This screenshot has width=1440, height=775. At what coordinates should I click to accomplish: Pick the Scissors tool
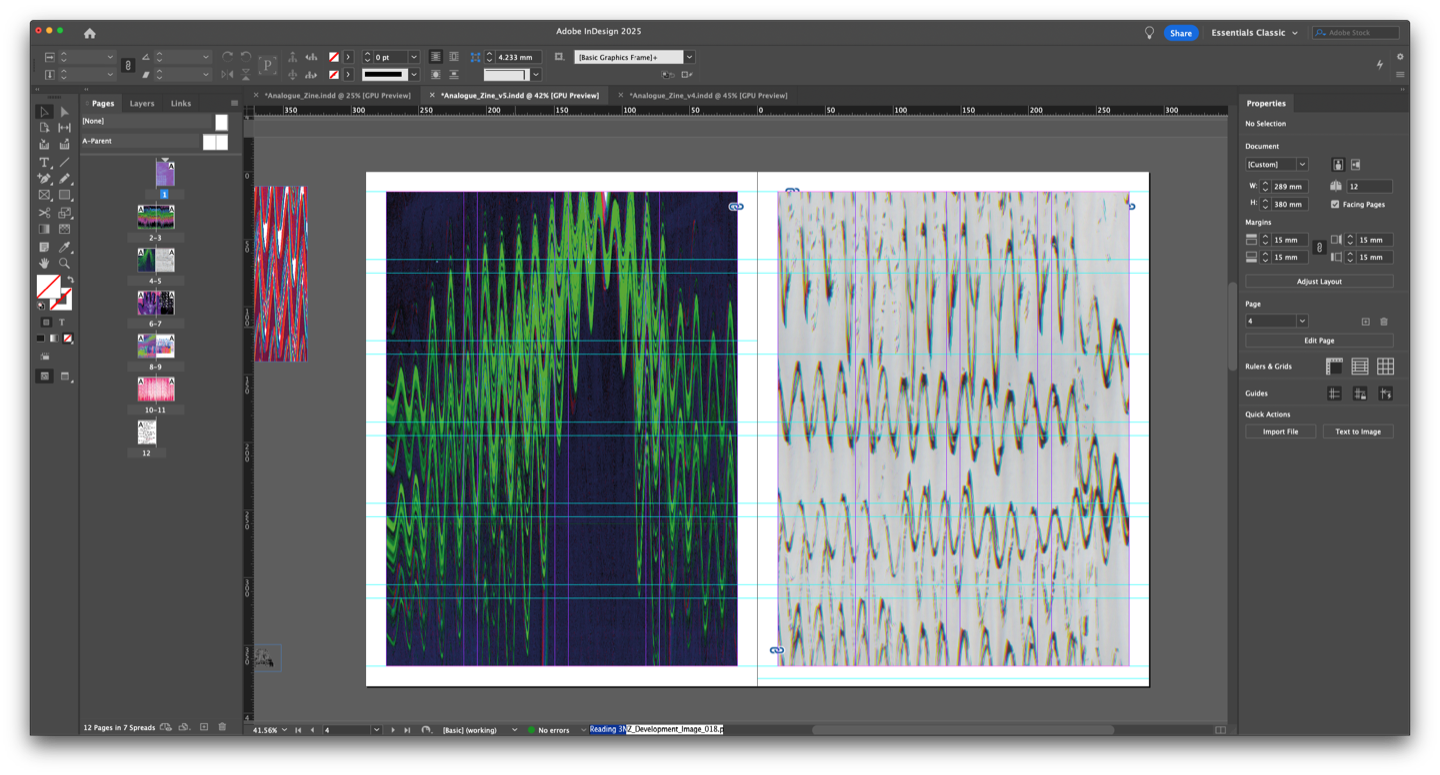tap(44, 213)
